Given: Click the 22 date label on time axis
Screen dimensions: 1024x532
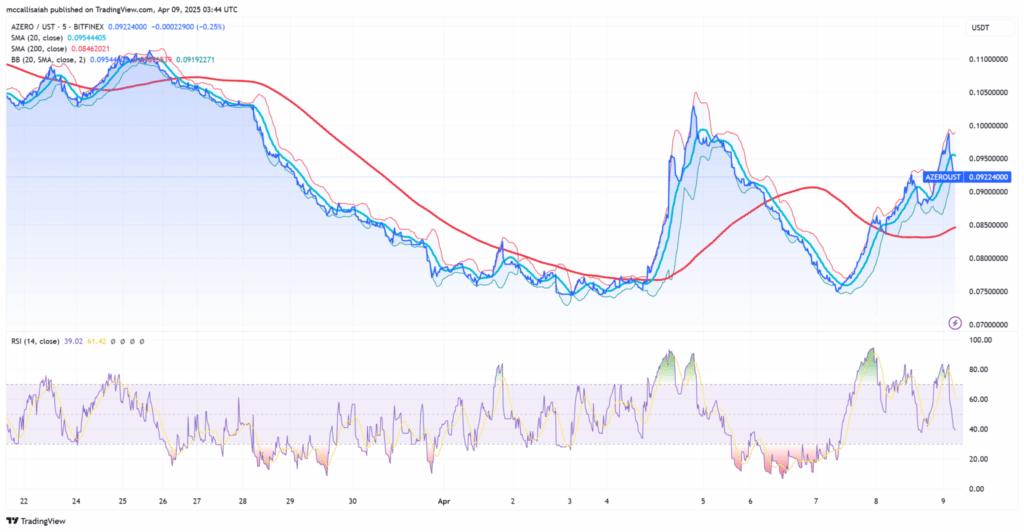Looking at the screenshot, I should [23, 501].
